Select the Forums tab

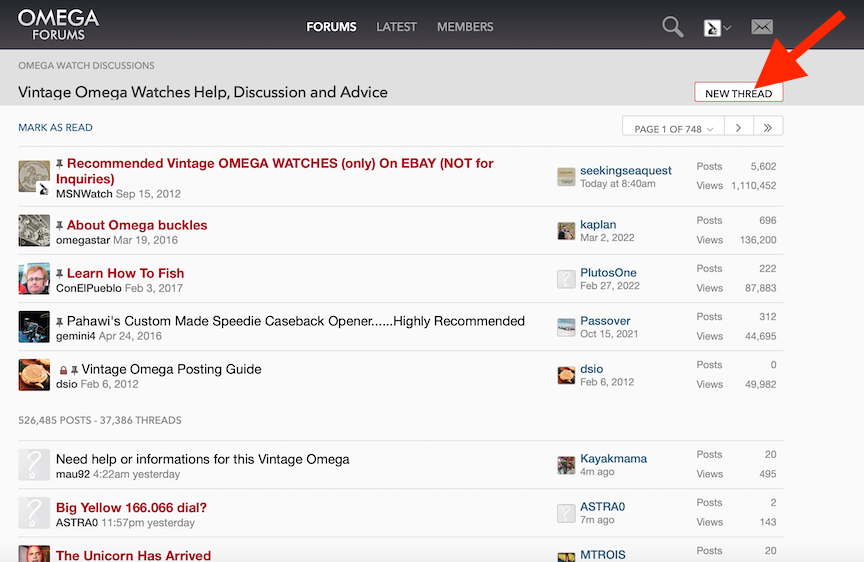[x=331, y=27]
